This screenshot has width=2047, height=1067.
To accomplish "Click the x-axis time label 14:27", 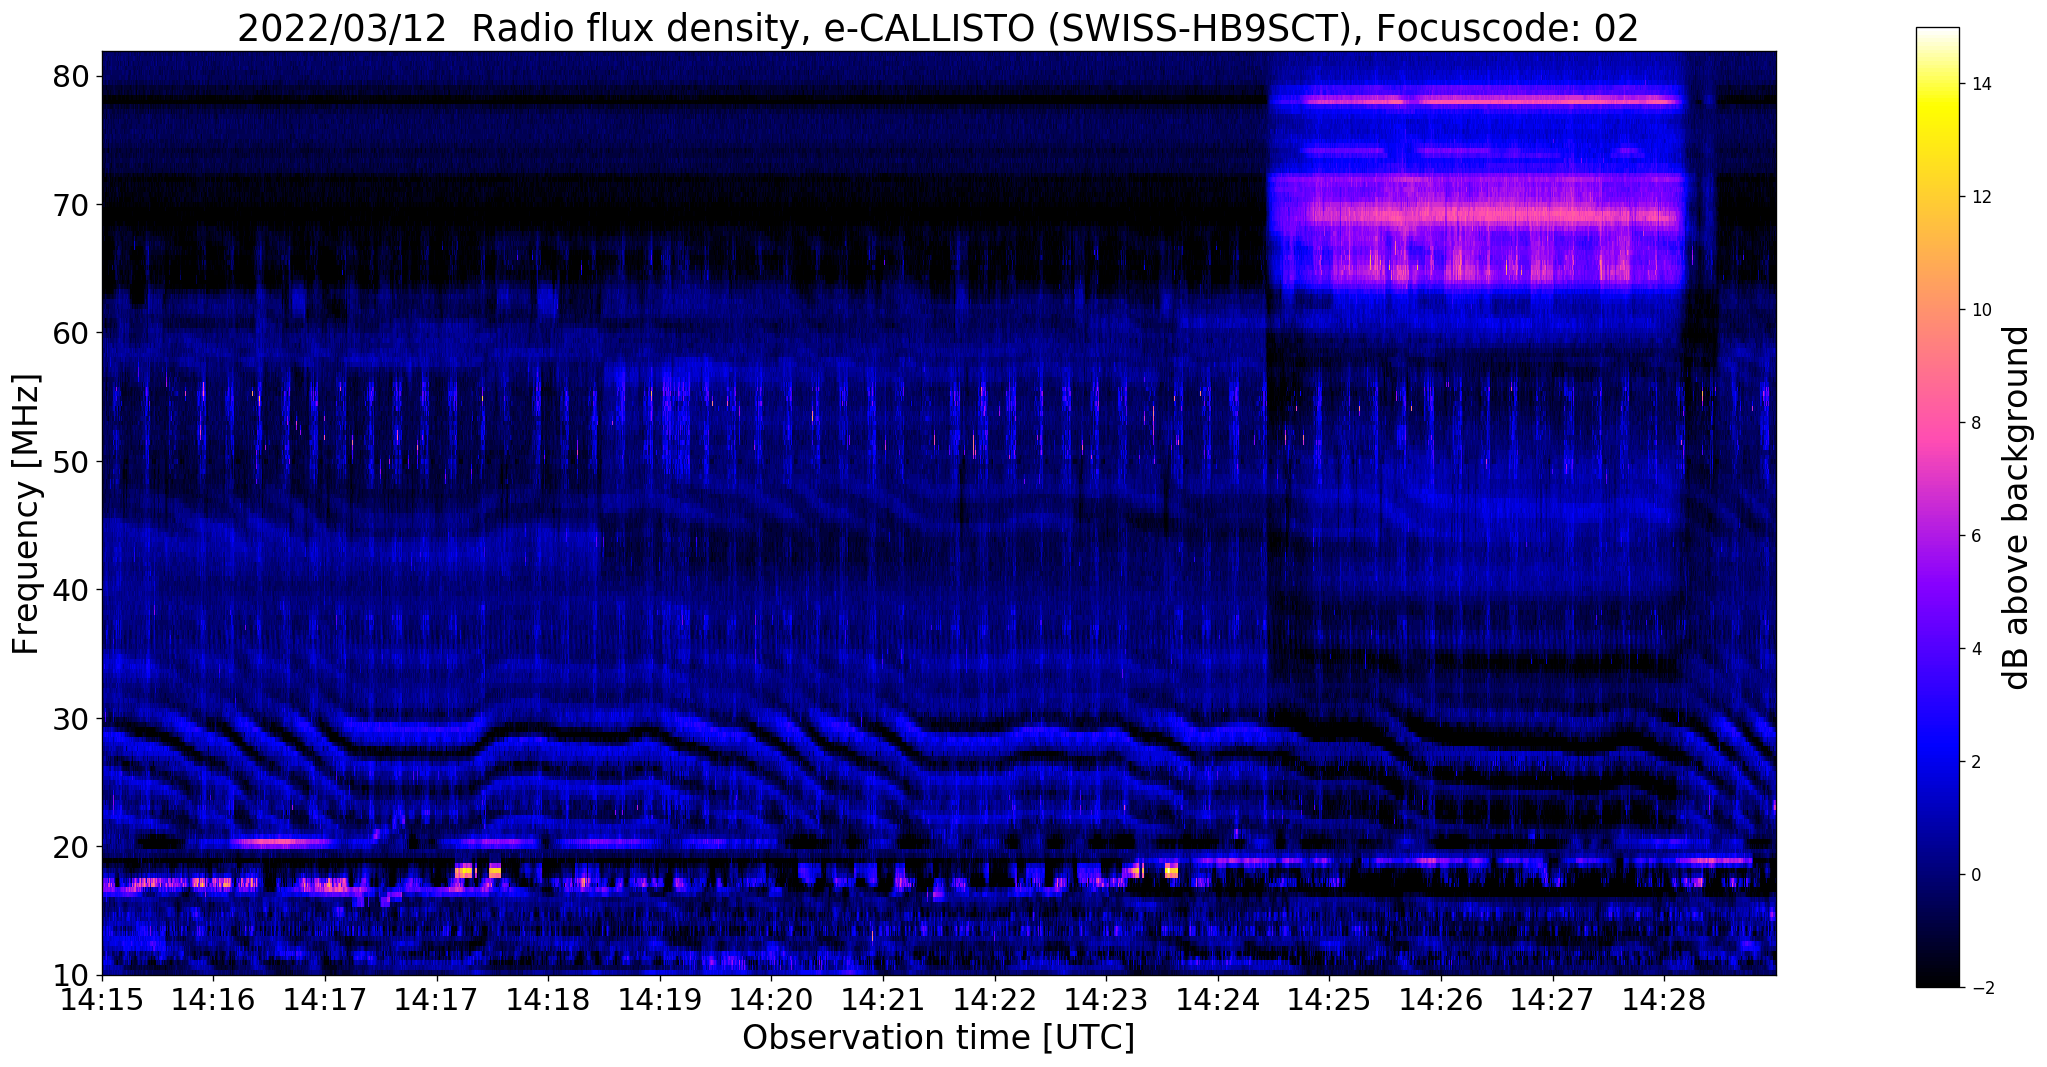I will pyautogui.click(x=1553, y=1000).
